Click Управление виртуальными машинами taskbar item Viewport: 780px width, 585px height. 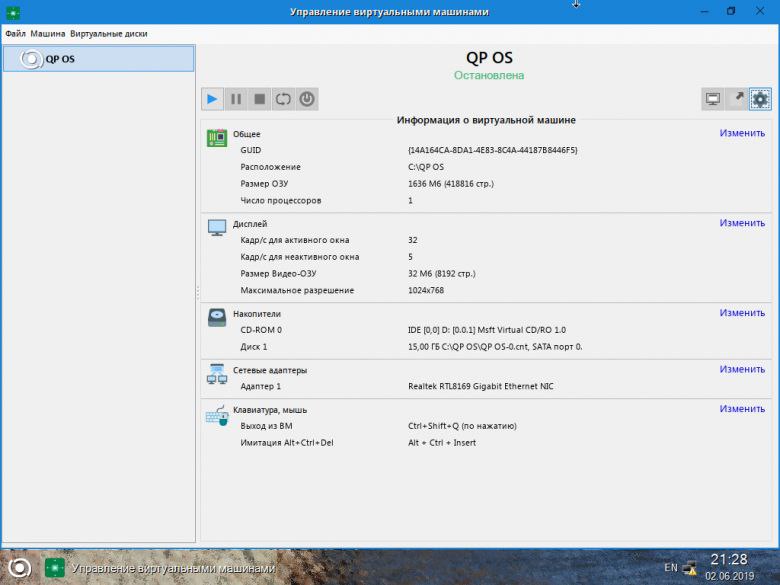159,568
